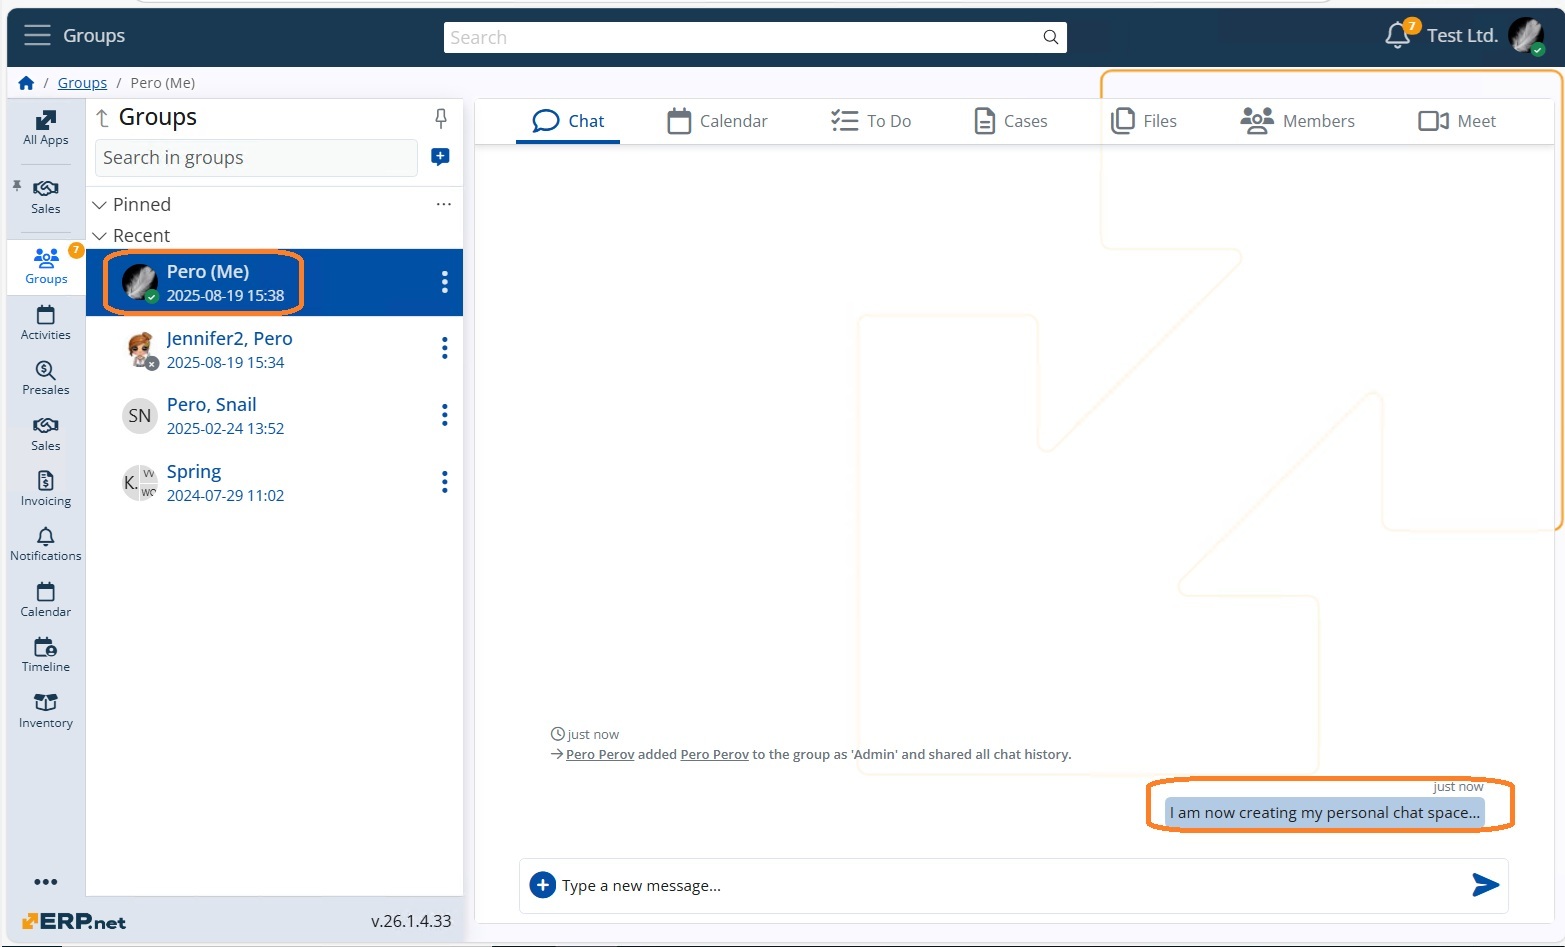Switch to the Cases tab
1565x947 pixels.
[1011, 121]
